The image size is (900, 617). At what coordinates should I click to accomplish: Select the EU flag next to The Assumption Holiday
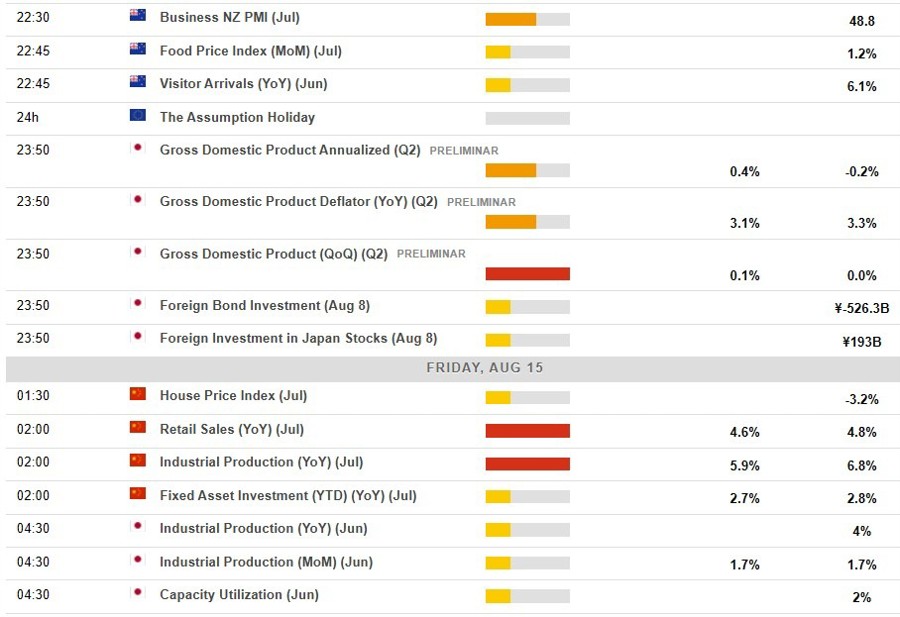[137, 117]
